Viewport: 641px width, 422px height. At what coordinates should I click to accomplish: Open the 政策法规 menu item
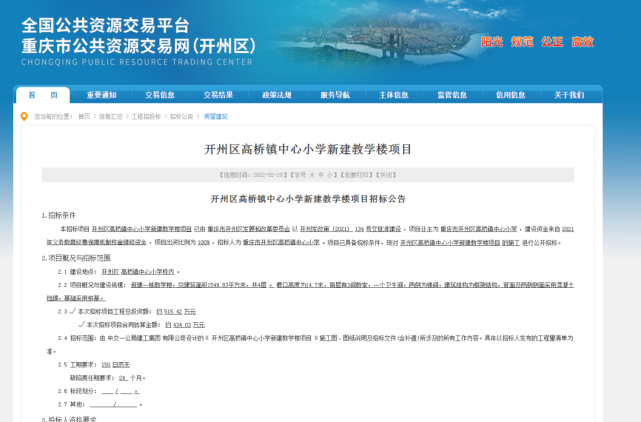pos(277,95)
